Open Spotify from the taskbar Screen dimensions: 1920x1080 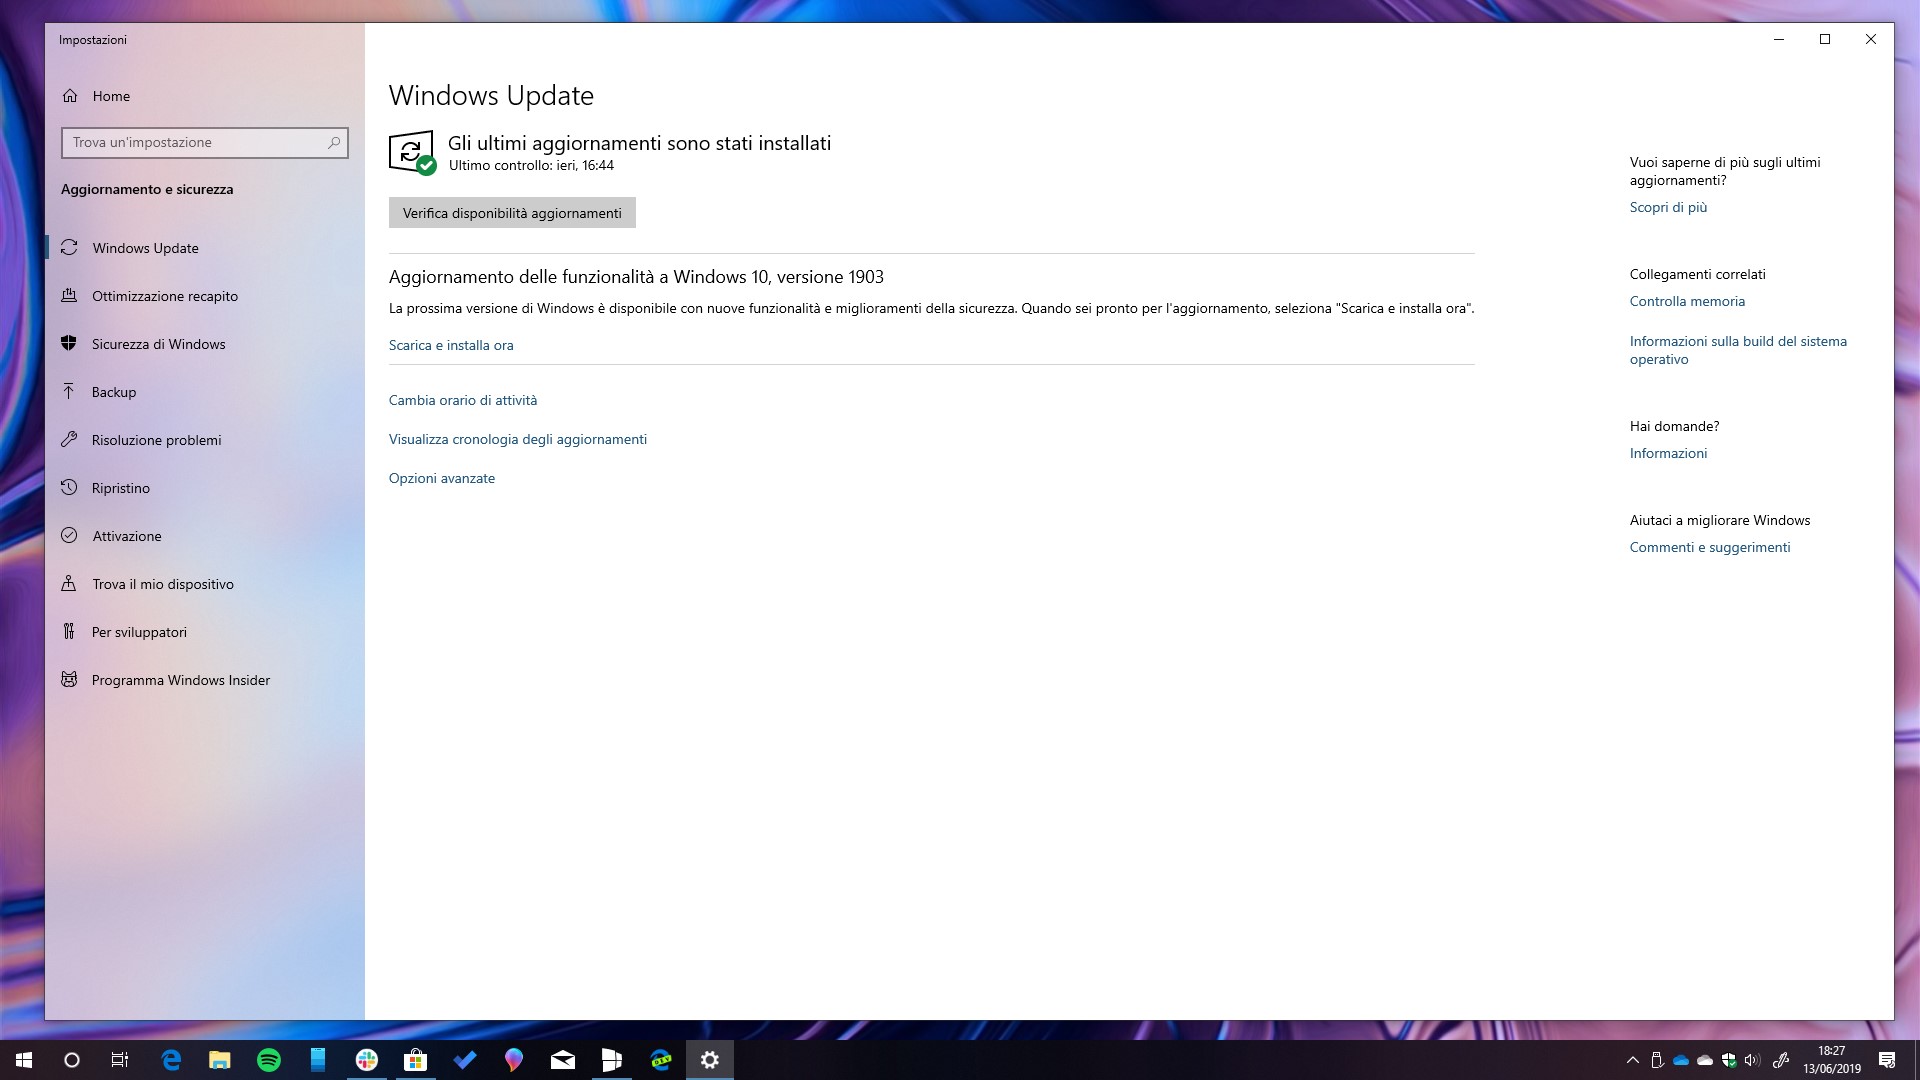click(x=269, y=1060)
